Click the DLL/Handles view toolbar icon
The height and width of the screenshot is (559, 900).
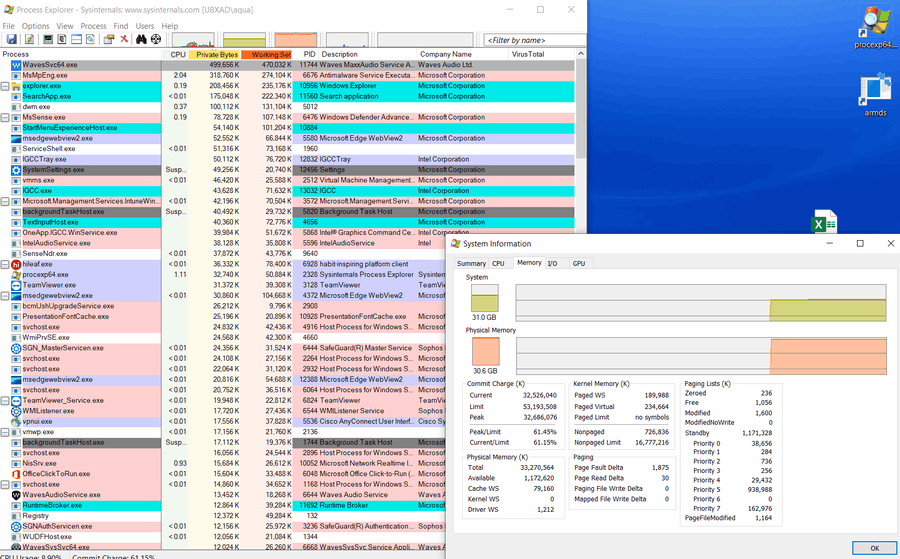[x=91, y=39]
